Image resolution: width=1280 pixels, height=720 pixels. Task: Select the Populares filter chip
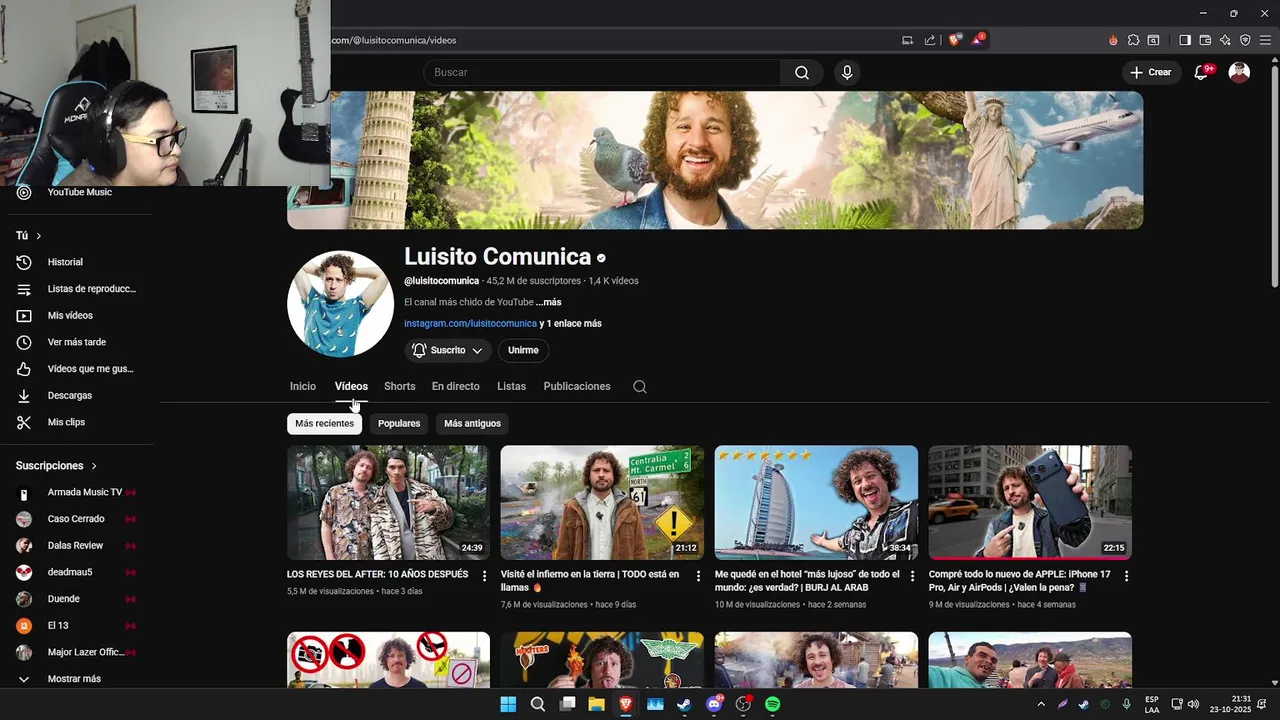point(399,423)
